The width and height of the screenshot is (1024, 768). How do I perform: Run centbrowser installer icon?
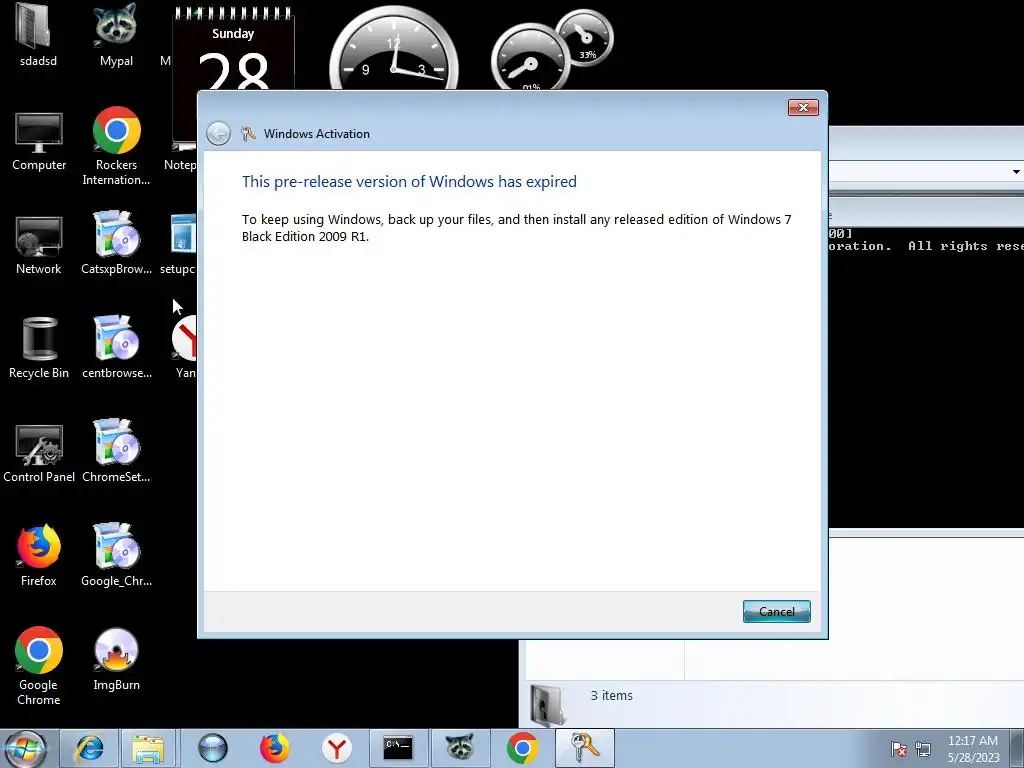point(116,346)
